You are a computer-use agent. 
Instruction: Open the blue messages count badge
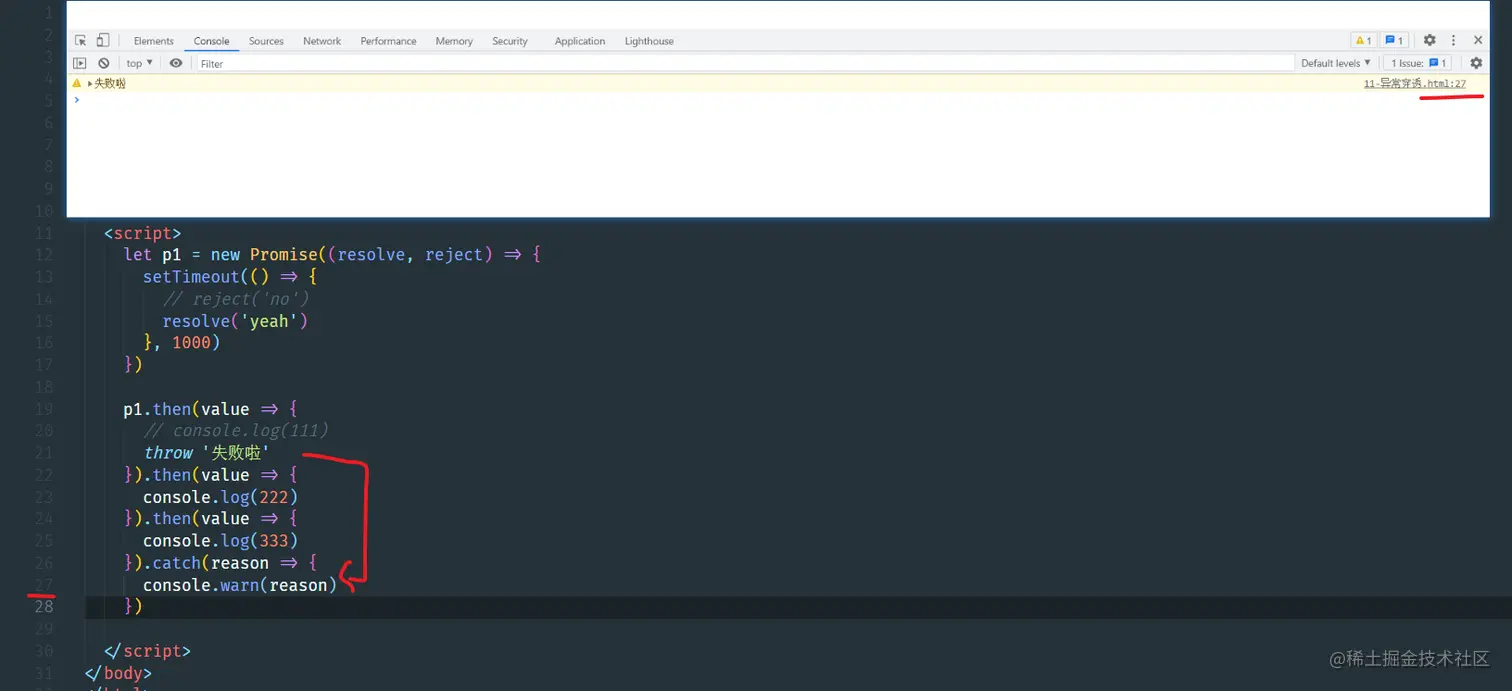click(x=1394, y=41)
